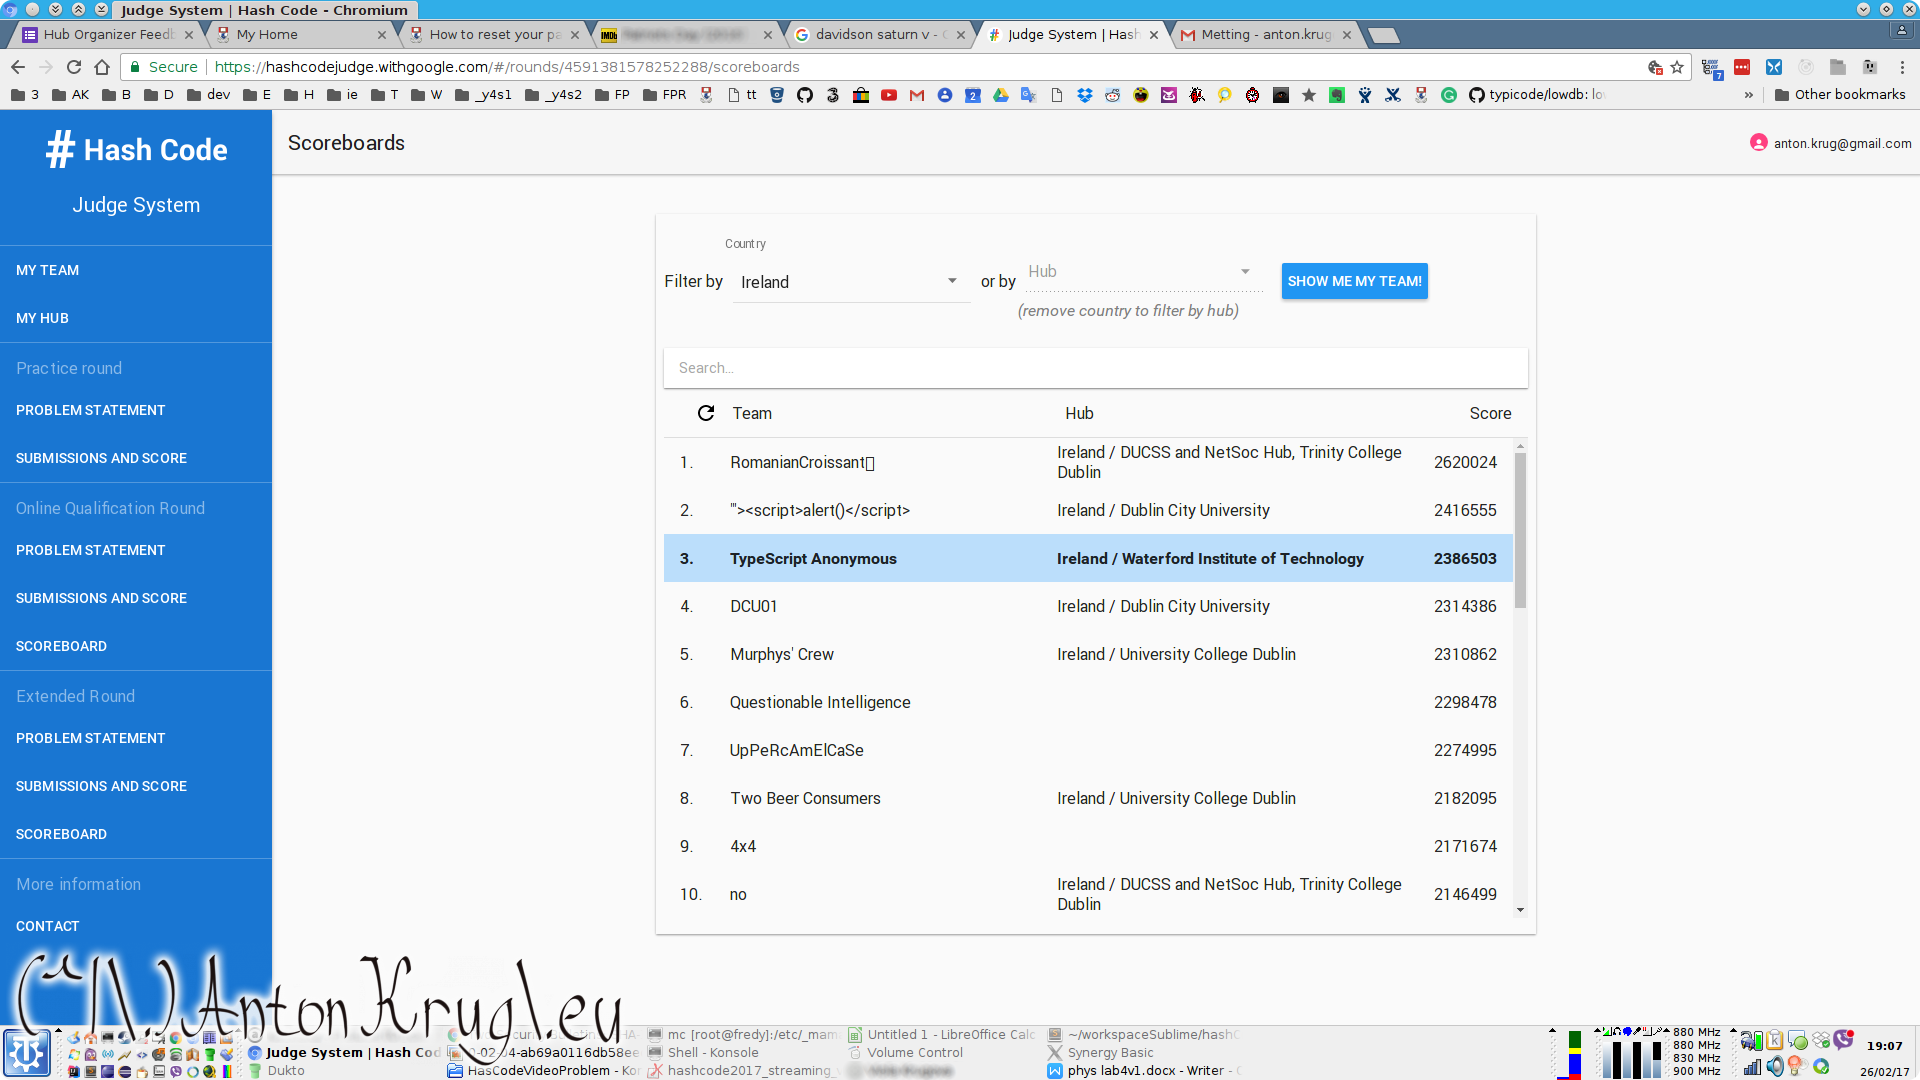Image resolution: width=1920 pixels, height=1080 pixels.
Task: Click the scoreboard scroll down arrow
Action: (x=1520, y=910)
